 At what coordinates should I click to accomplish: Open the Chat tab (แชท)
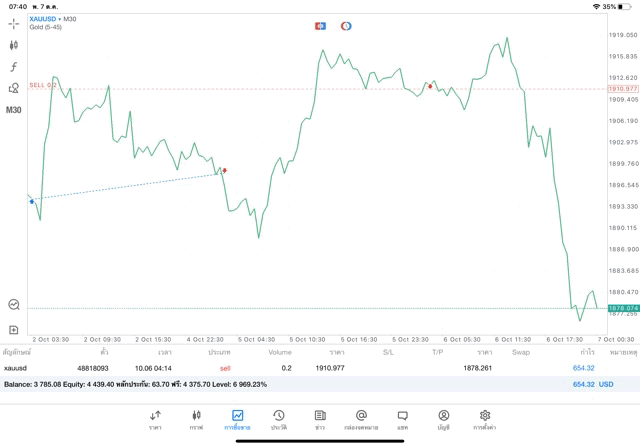pyautogui.click(x=402, y=418)
